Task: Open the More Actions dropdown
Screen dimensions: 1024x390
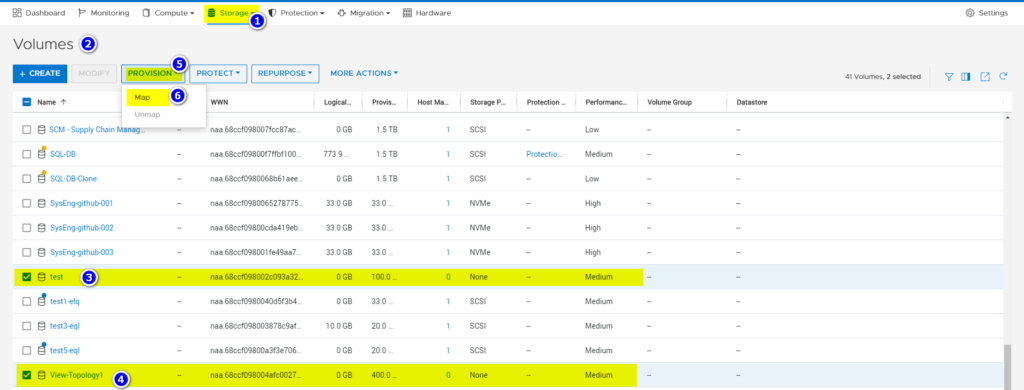Action: (364, 74)
